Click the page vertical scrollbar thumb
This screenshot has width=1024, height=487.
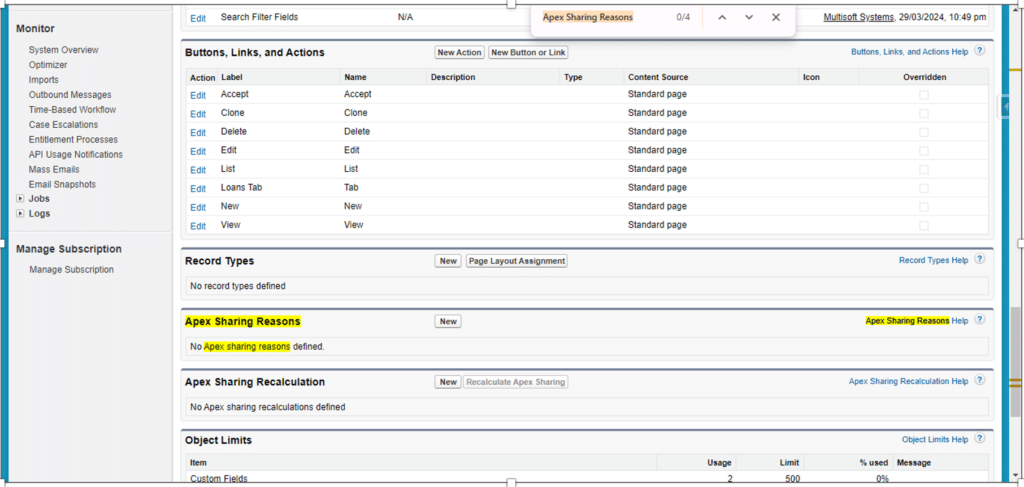tap(1015, 361)
